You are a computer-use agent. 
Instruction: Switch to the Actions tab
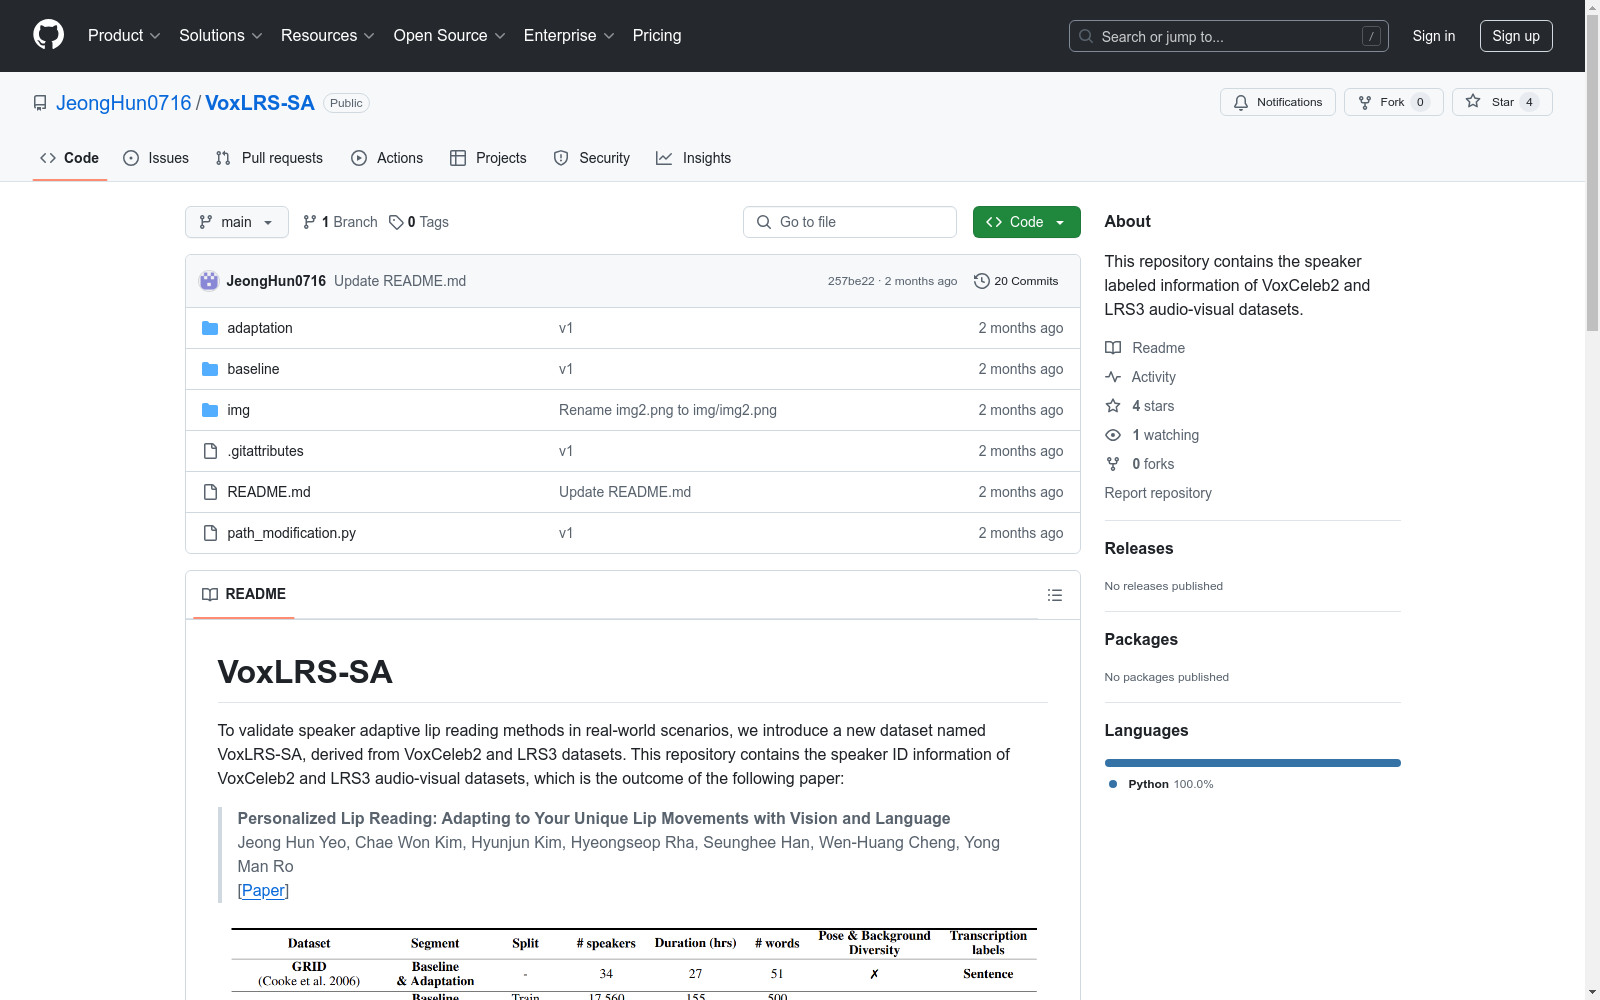click(387, 158)
